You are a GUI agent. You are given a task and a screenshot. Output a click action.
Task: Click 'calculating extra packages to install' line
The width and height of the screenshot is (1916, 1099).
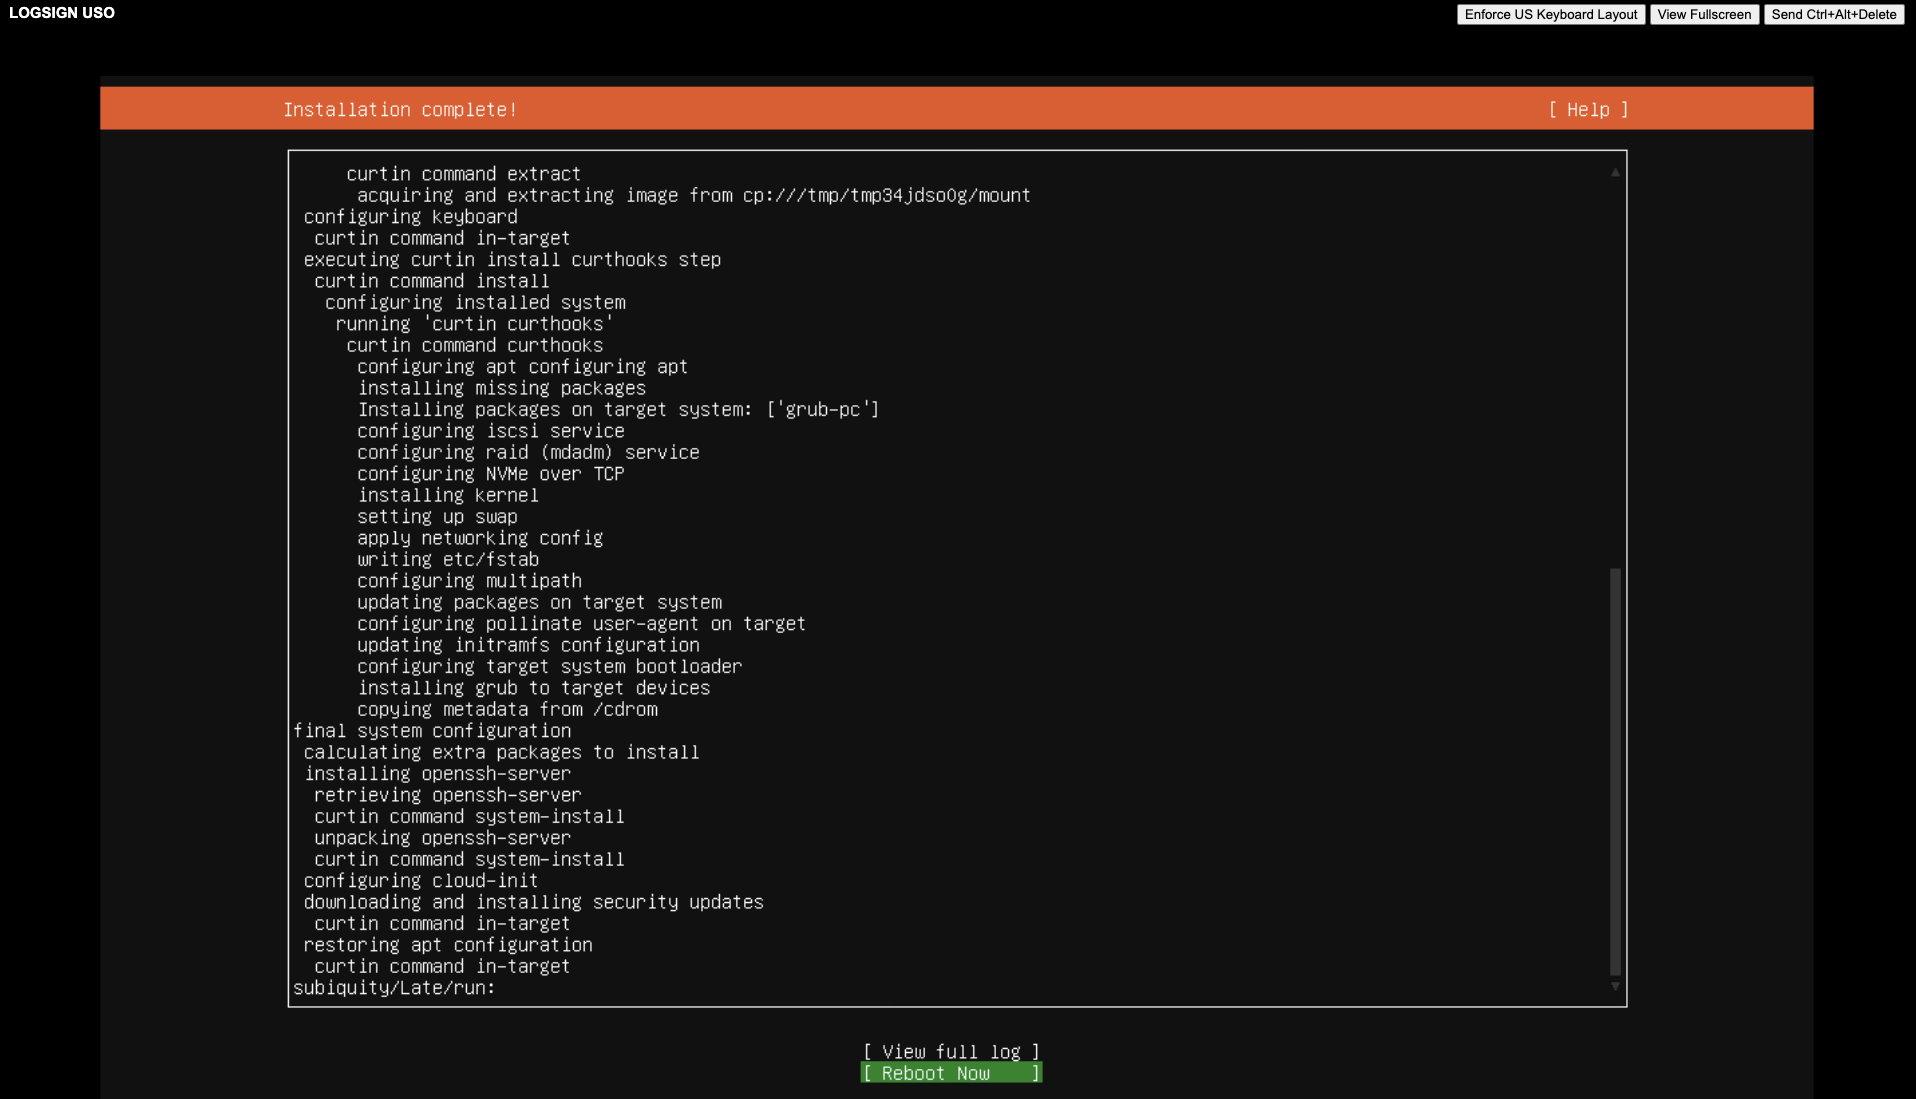point(502,752)
